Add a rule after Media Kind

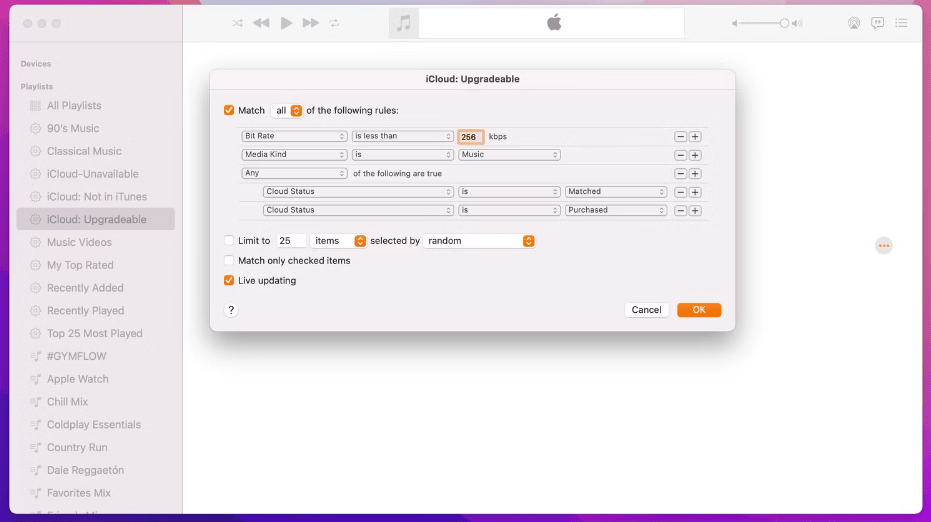pyautogui.click(x=695, y=155)
